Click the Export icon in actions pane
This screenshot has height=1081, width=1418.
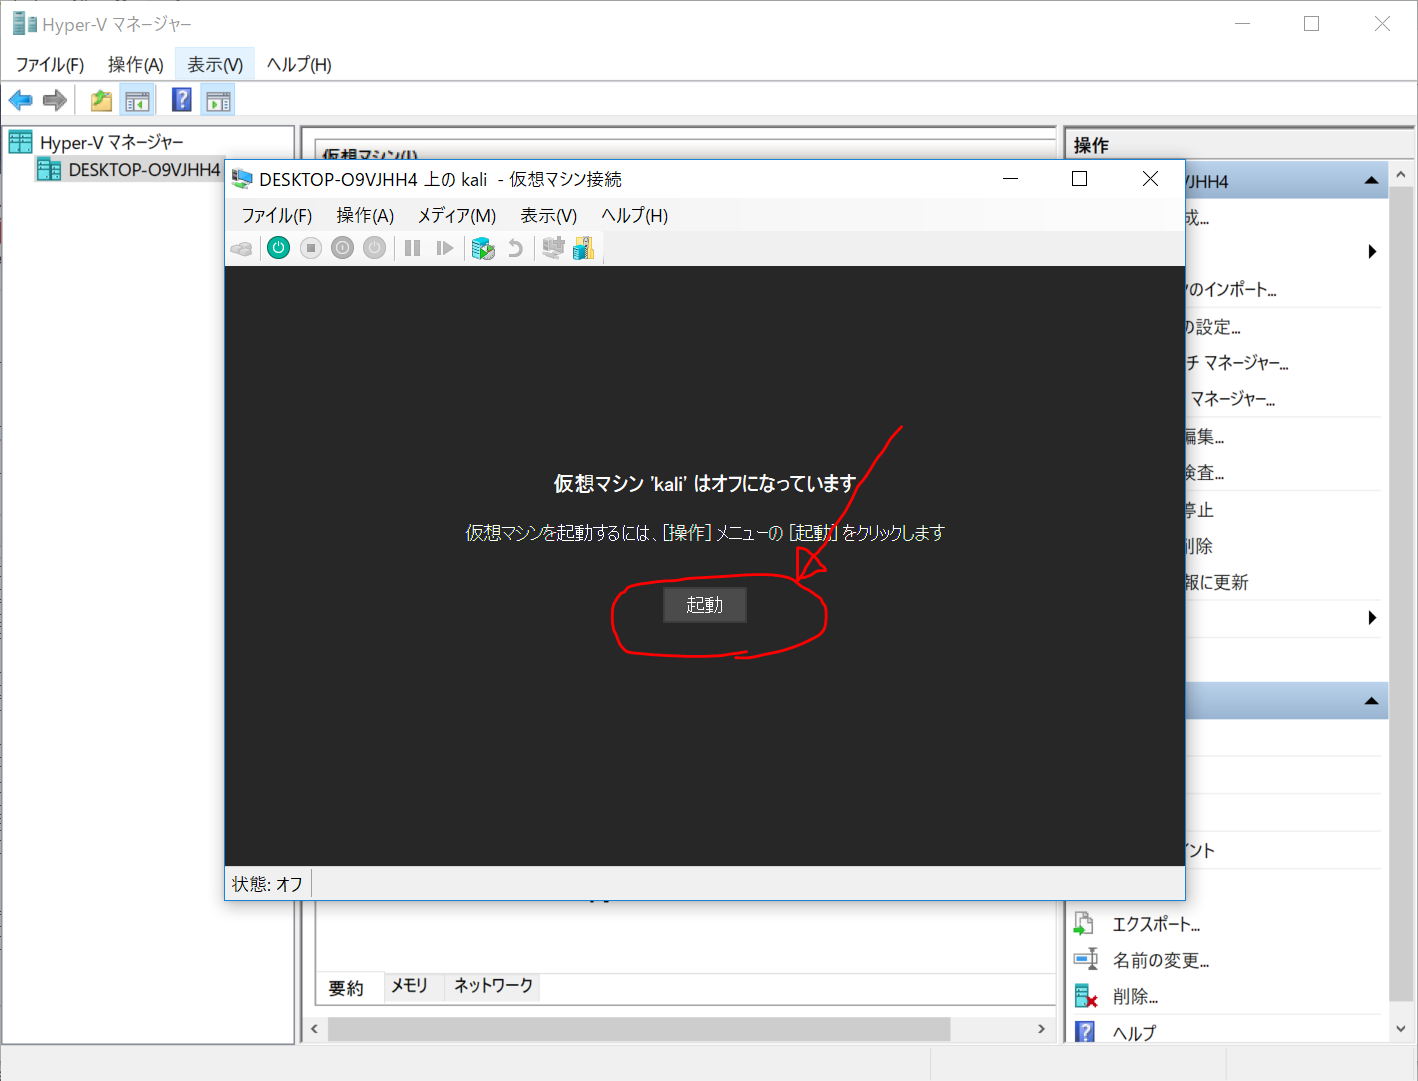1085,924
